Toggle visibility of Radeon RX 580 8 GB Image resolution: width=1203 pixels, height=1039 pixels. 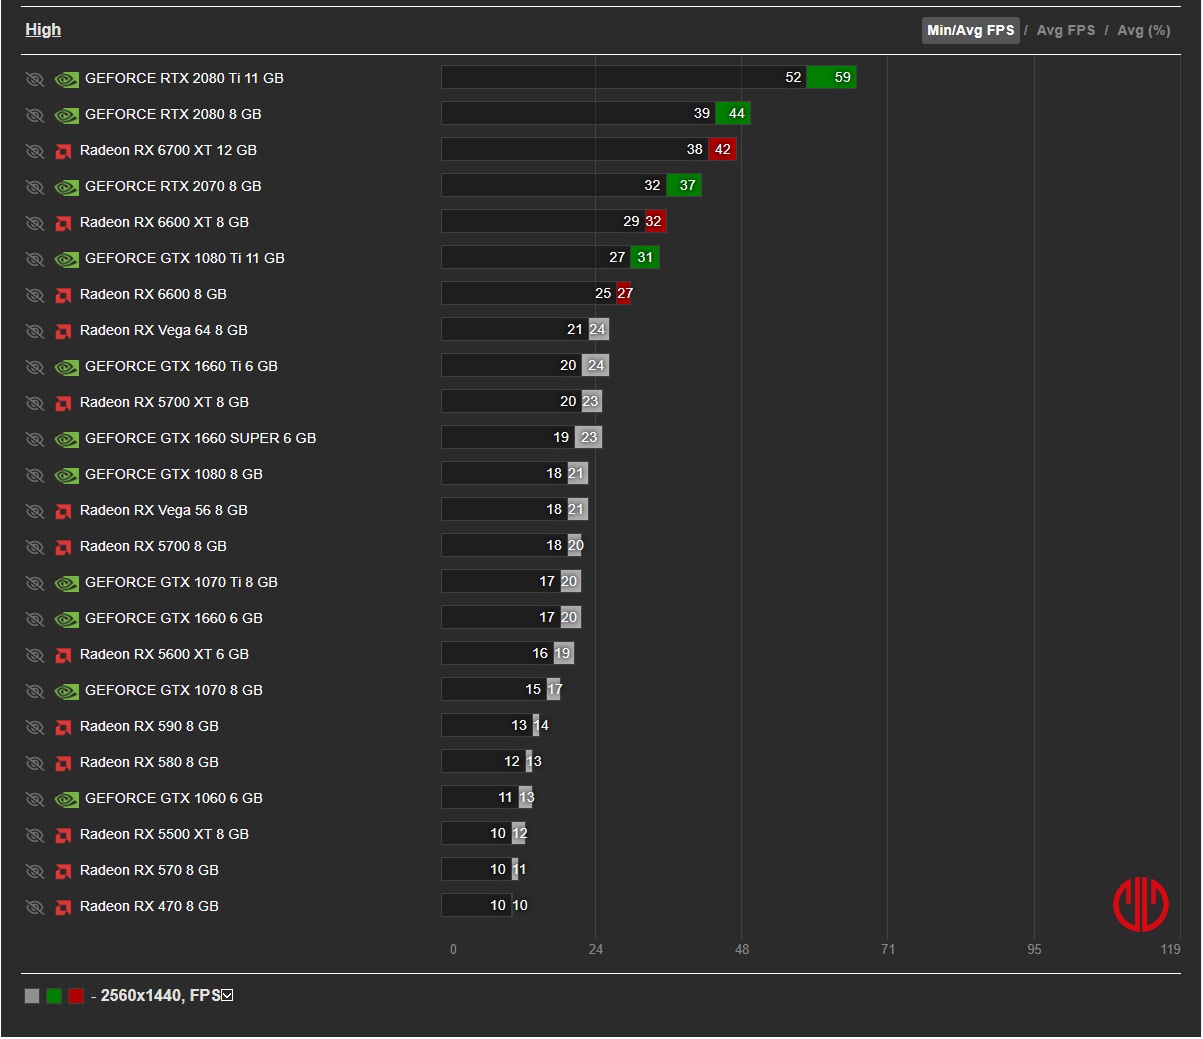click(35, 763)
